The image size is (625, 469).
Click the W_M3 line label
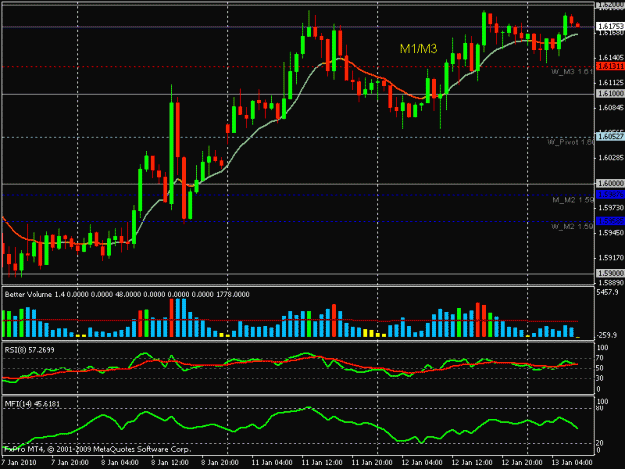pos(572,72)
